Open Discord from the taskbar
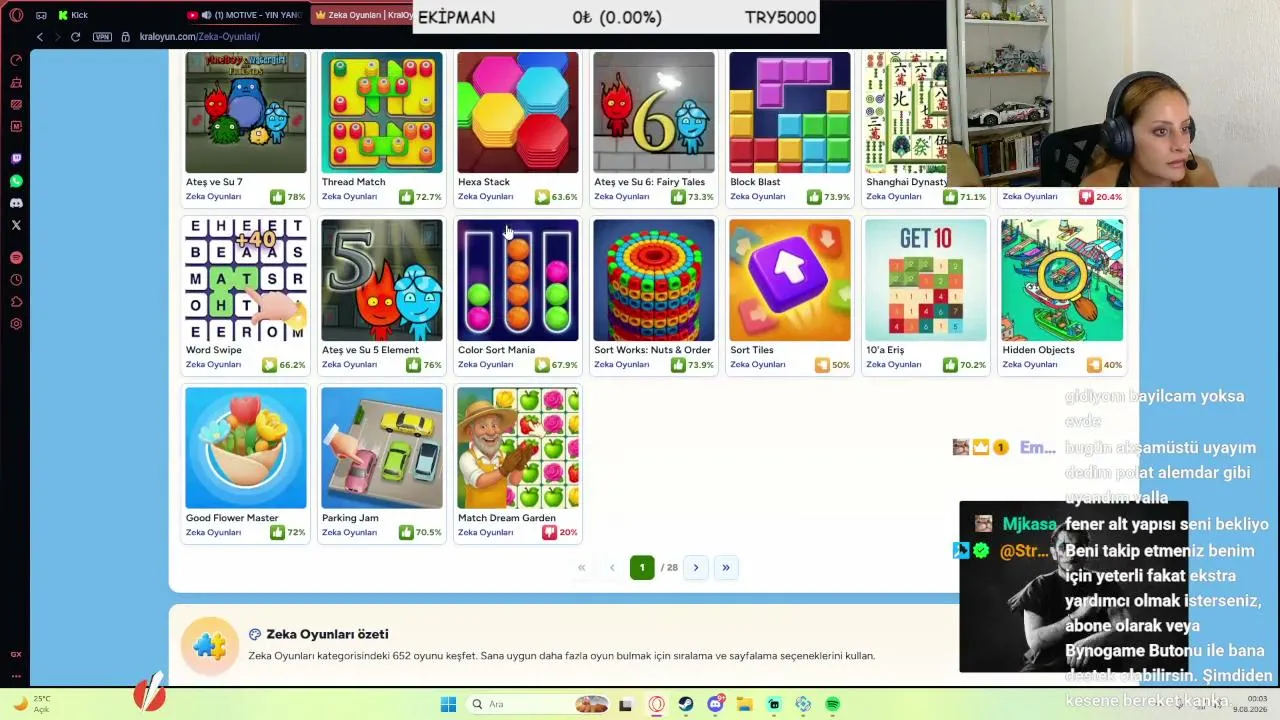Screen dimensions: 1280x720 [716, 704]
